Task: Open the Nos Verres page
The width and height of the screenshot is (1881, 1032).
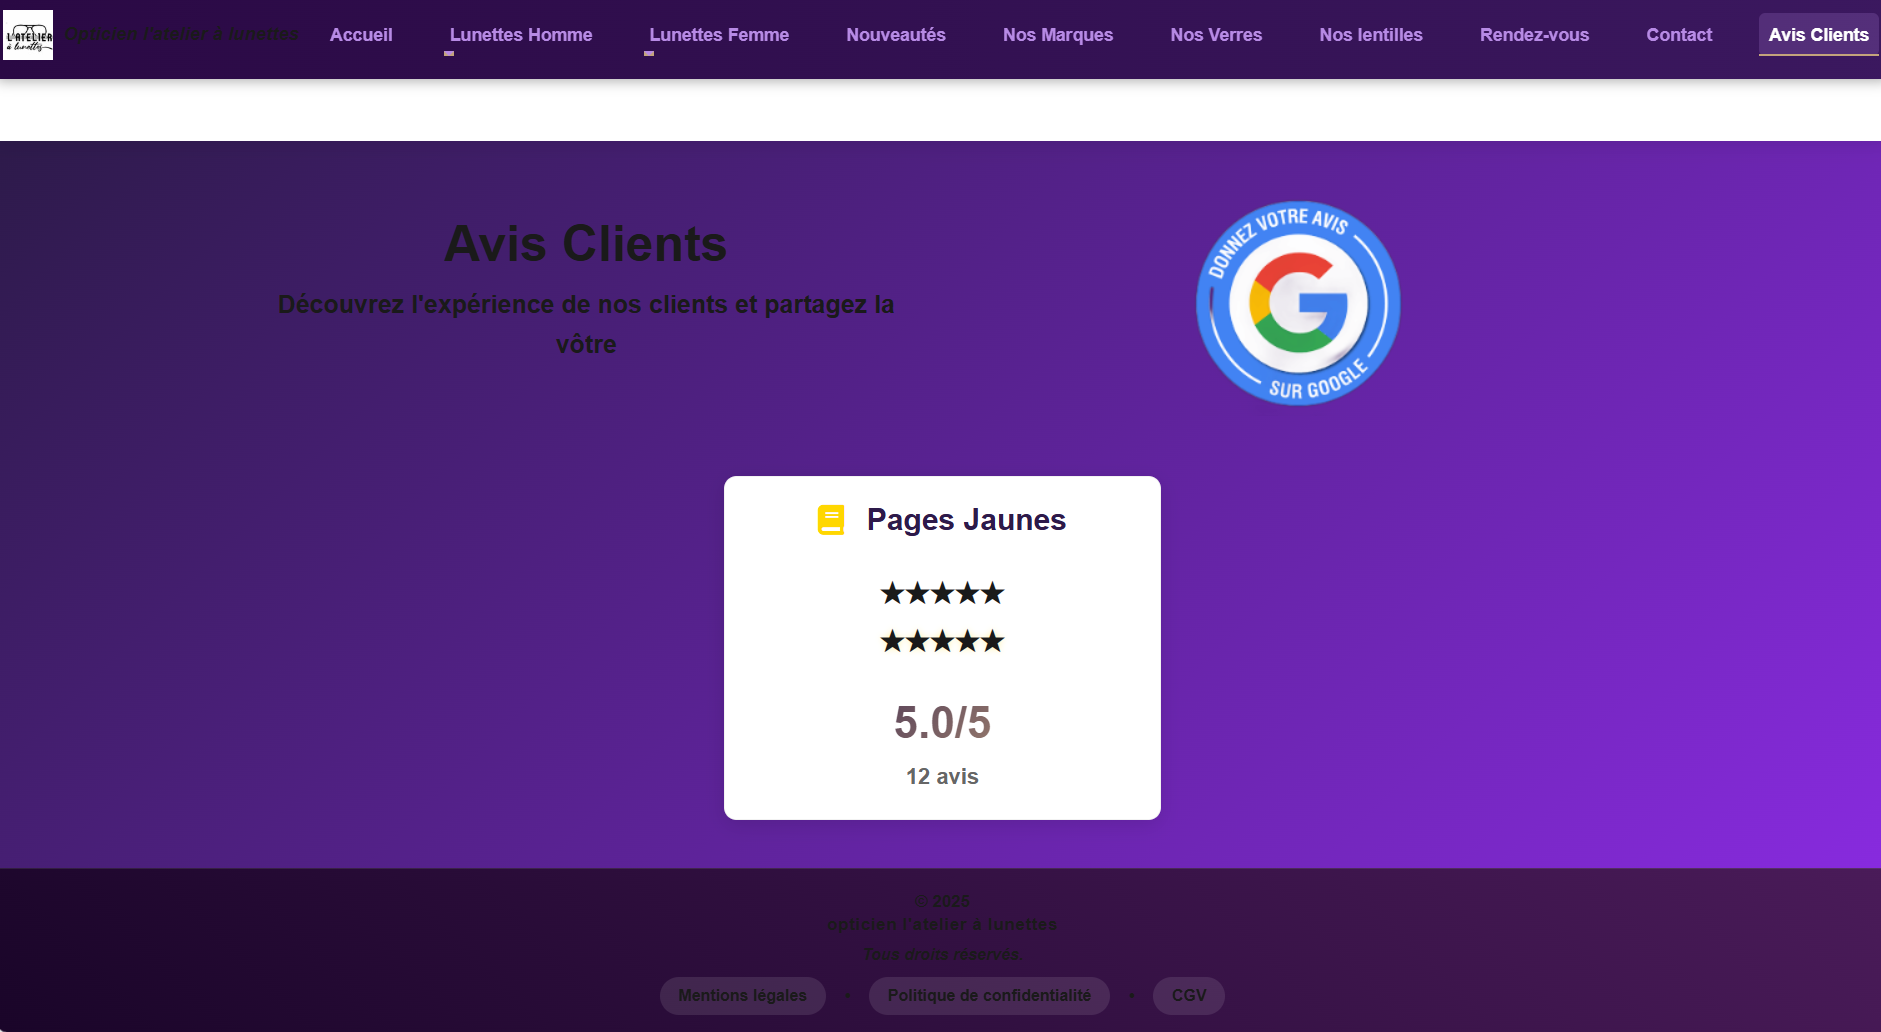Action: (x=1215, y=35)
